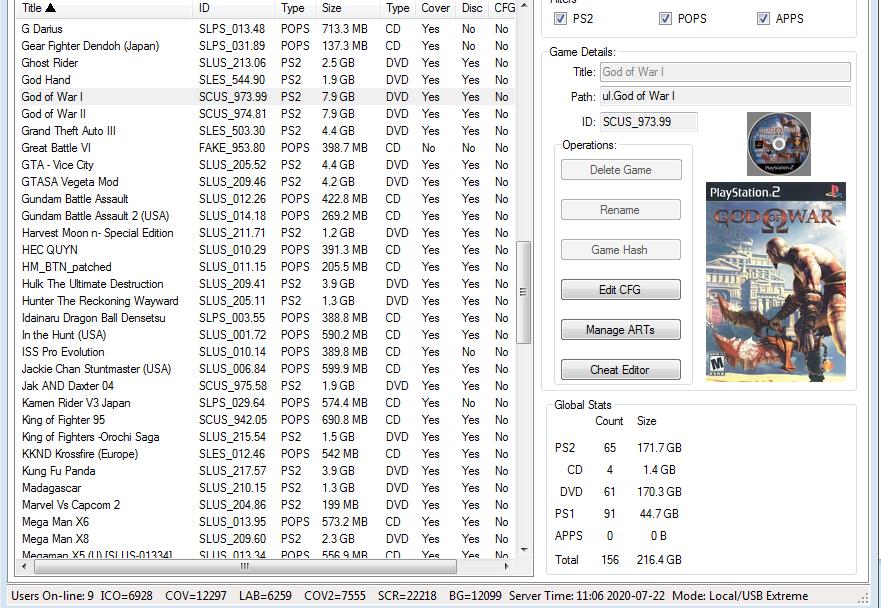Screen dimensions: 881x608
Task: Select Grand Theft Auto III
Action: [267, 130]
